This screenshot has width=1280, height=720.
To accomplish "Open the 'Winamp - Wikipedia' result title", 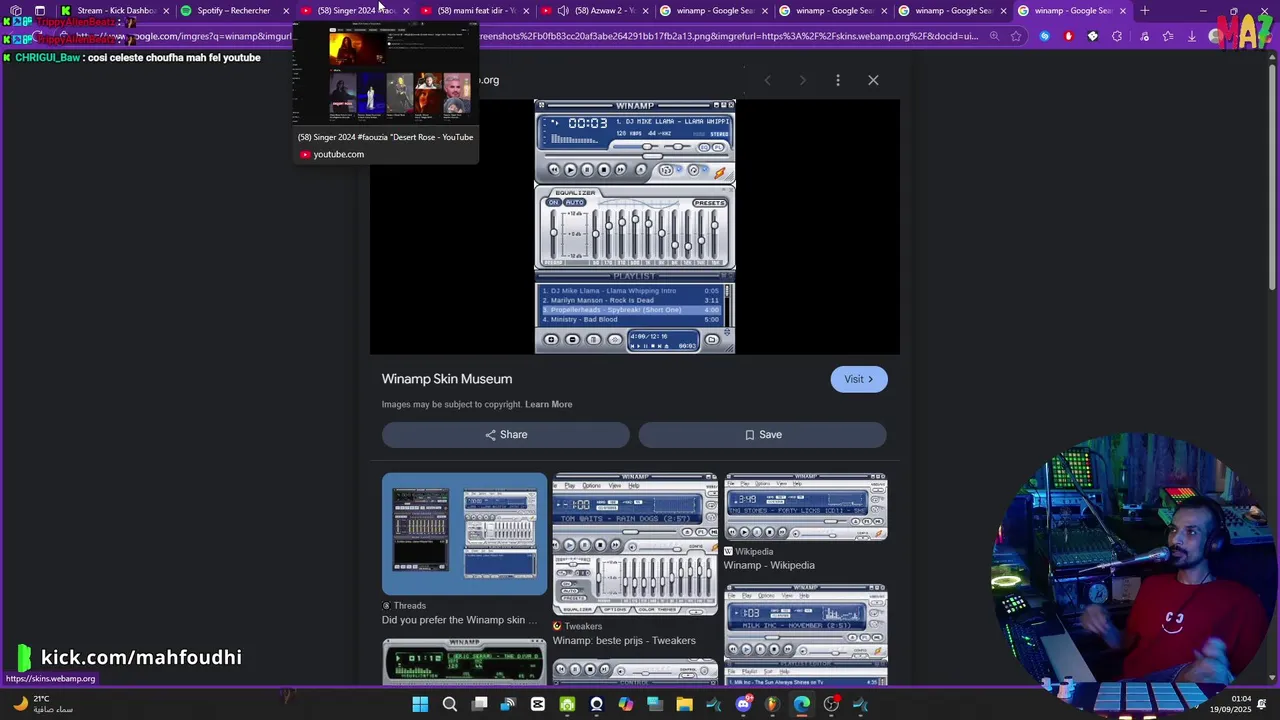I will point(769,565).
